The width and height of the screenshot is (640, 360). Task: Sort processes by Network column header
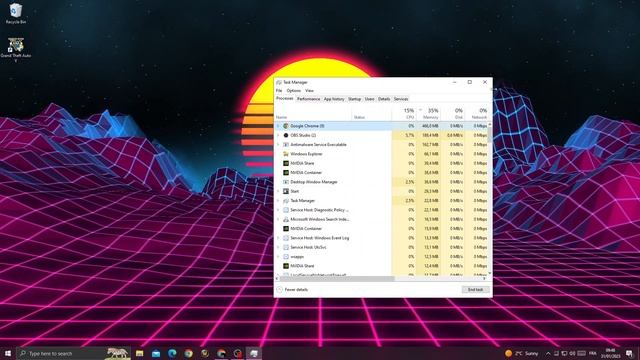click(477, 113)
